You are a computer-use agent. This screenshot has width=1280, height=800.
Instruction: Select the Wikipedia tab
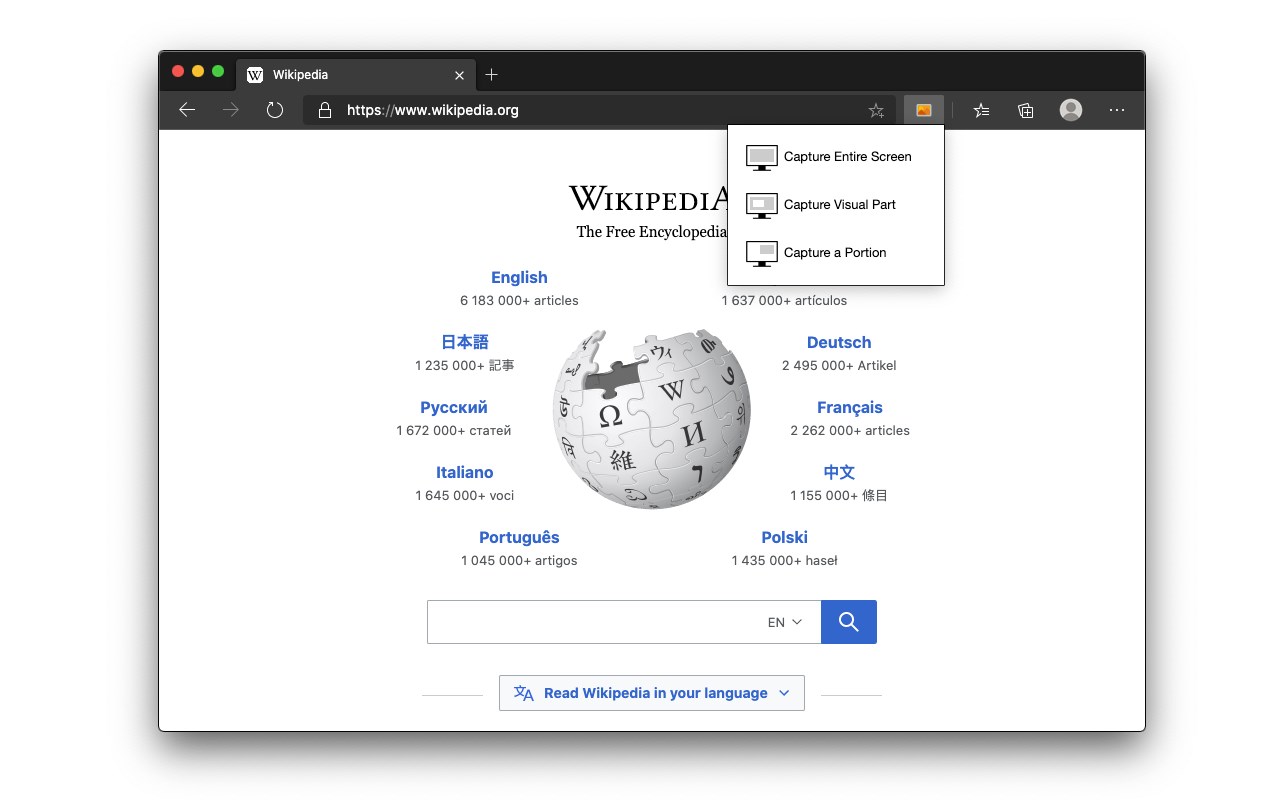coord(356,75)
